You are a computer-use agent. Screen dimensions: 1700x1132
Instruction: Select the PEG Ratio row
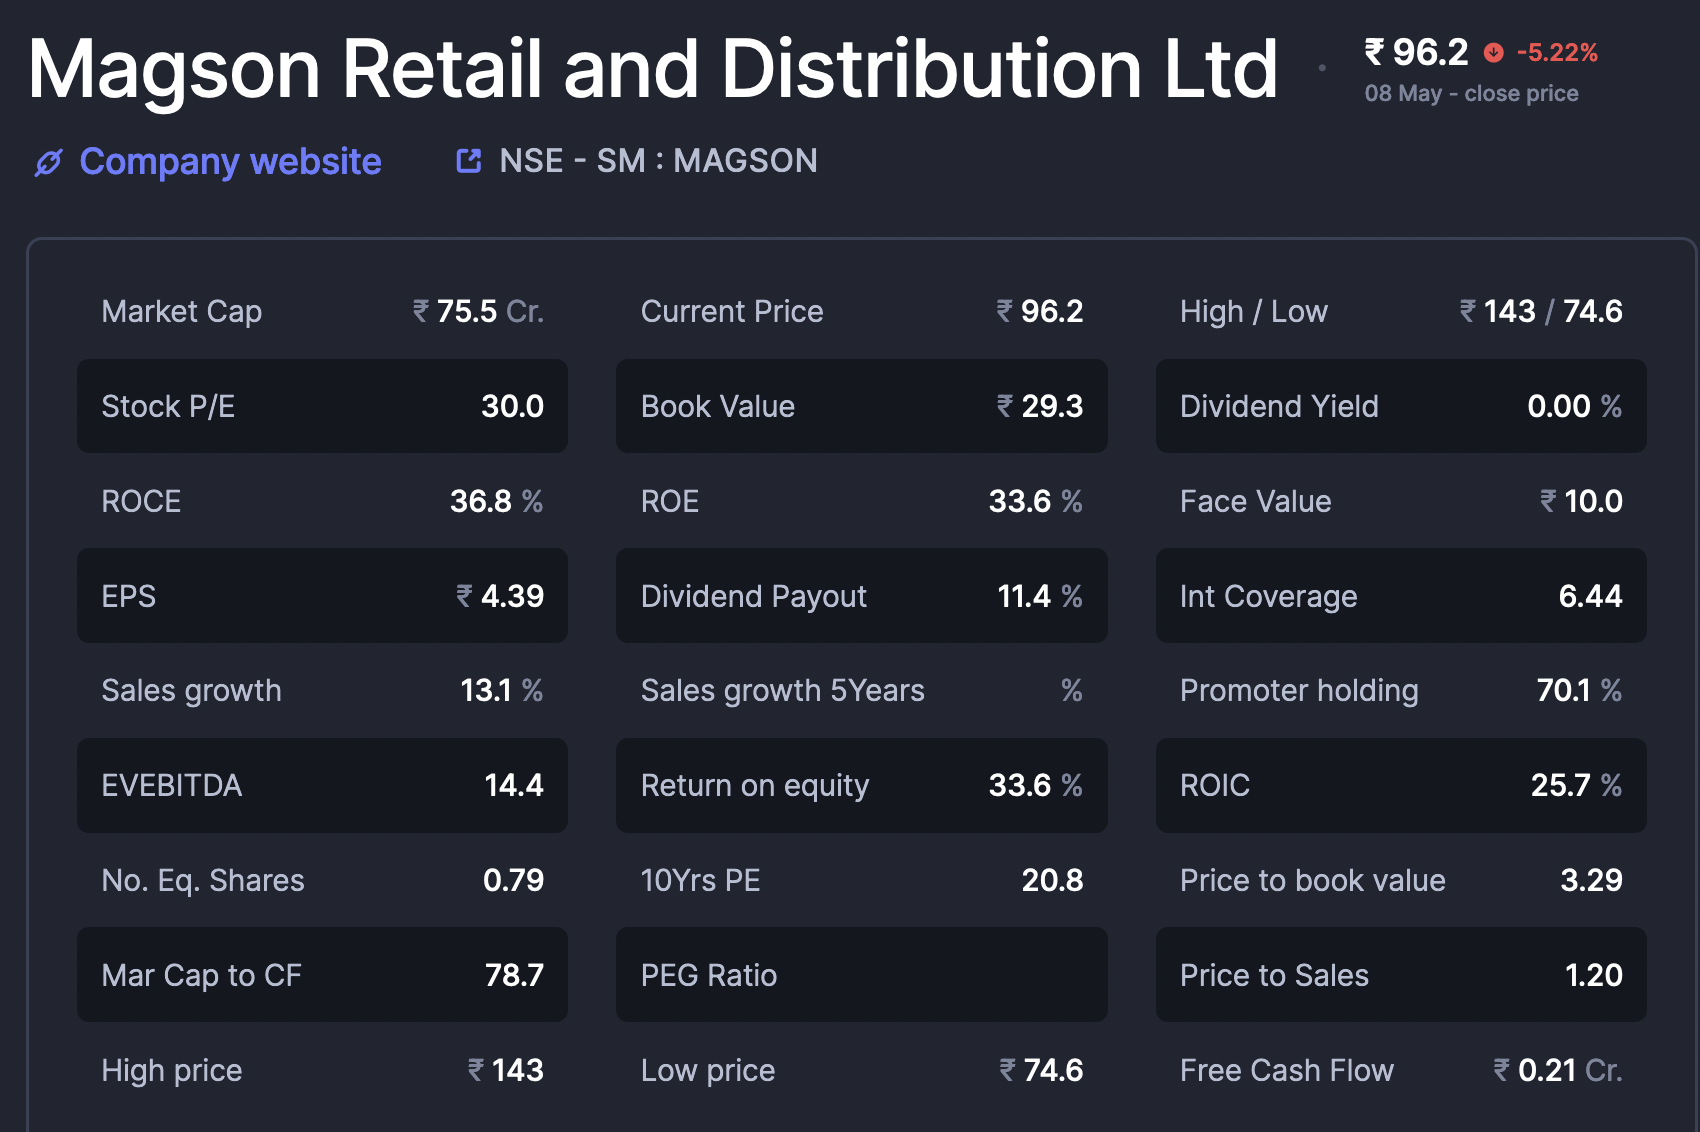[x=861, y=975]
